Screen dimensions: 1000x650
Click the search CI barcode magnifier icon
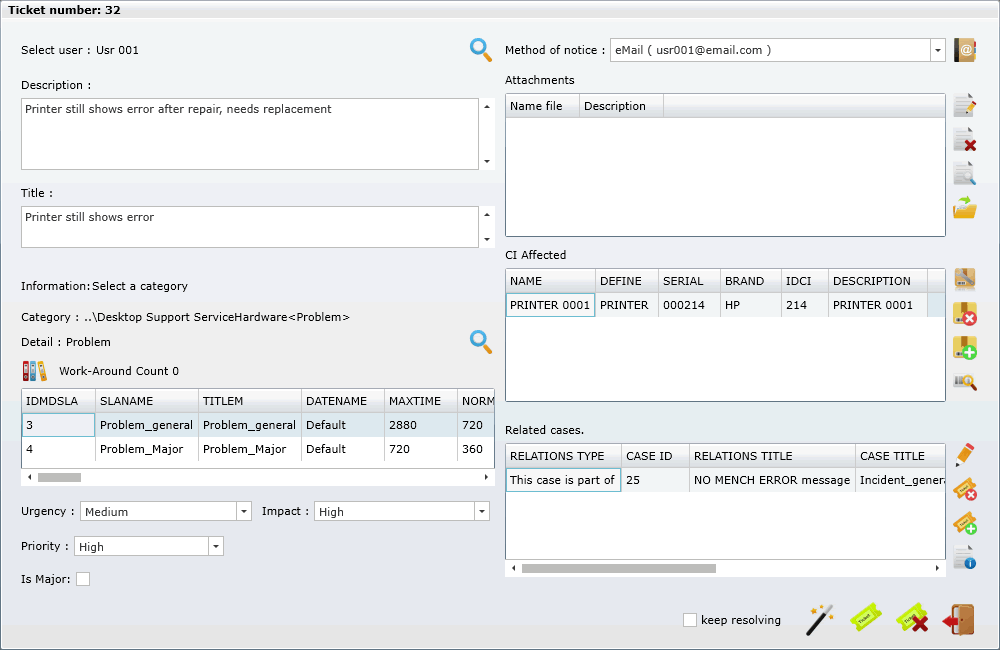tap(965, 382)
